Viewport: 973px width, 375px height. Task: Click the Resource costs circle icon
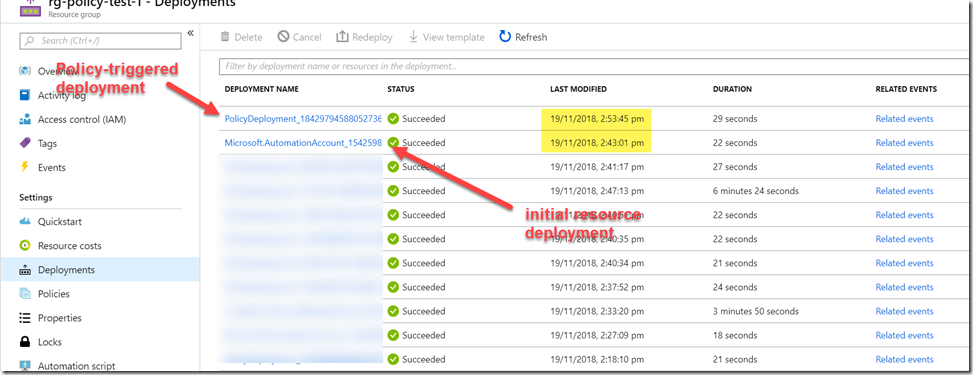(25, 246)
